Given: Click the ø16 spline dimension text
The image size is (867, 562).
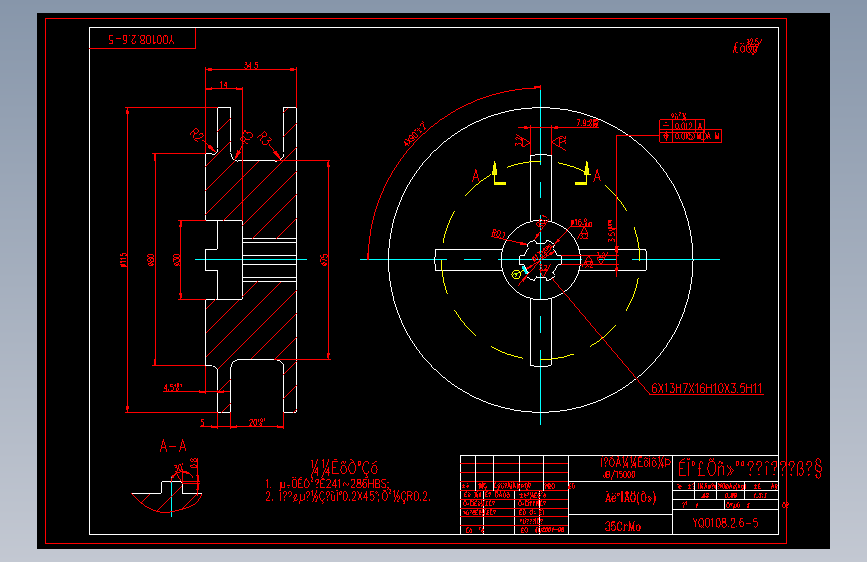Looking at the screenshot, I should click(581, 222).
